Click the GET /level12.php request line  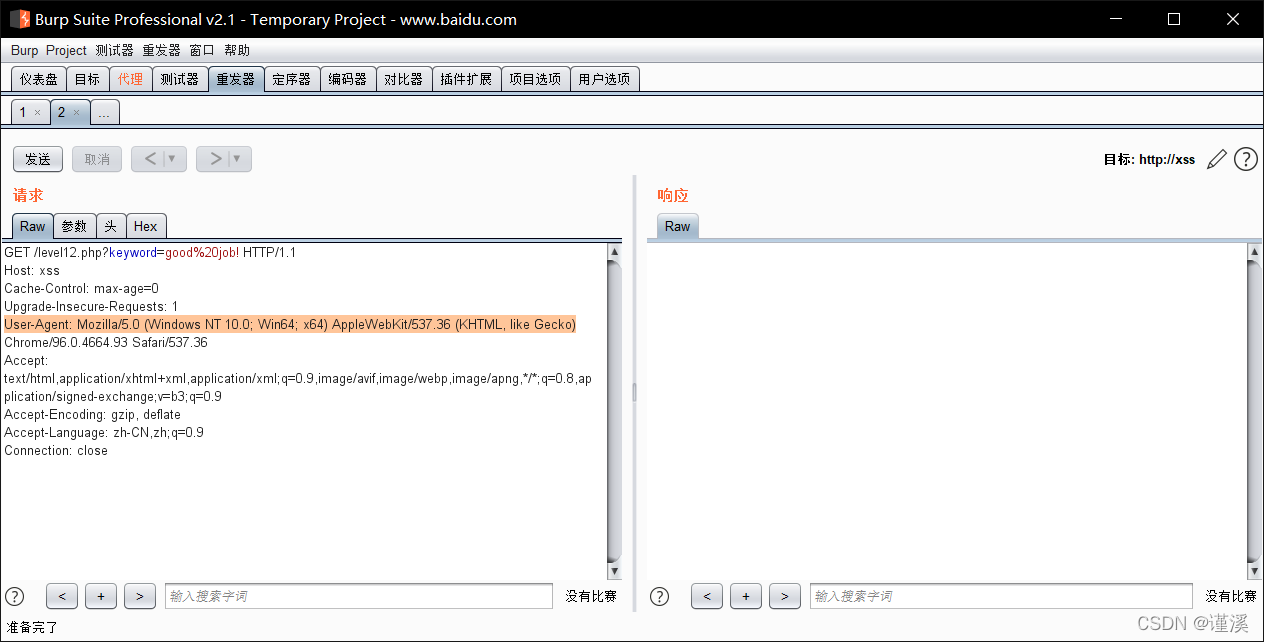point(150,253)
